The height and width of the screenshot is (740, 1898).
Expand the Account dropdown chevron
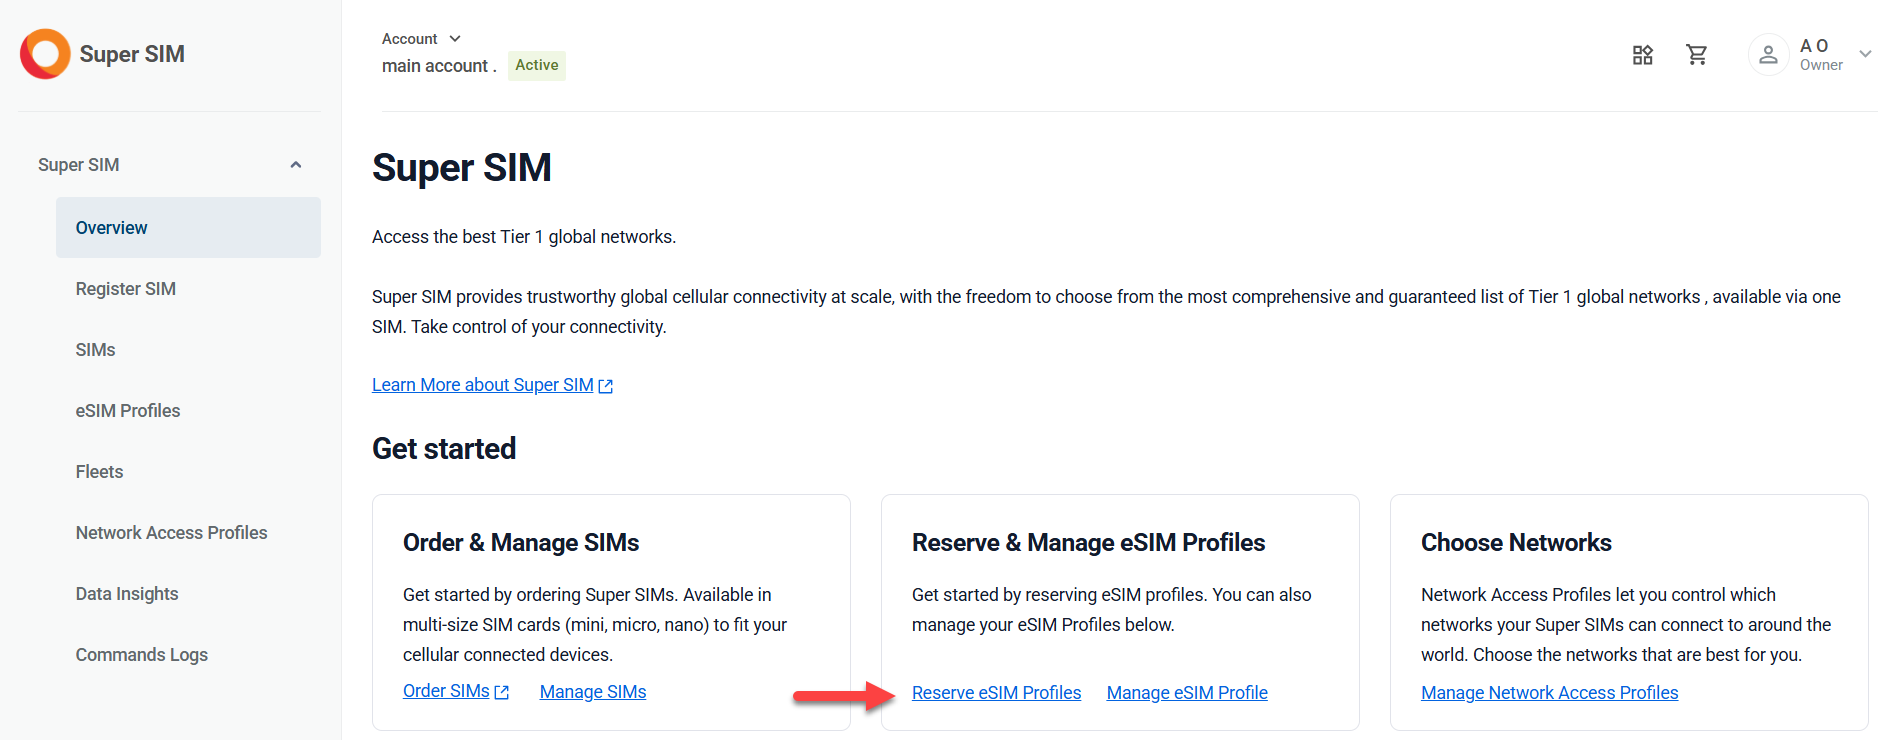(x=455, y=39)
